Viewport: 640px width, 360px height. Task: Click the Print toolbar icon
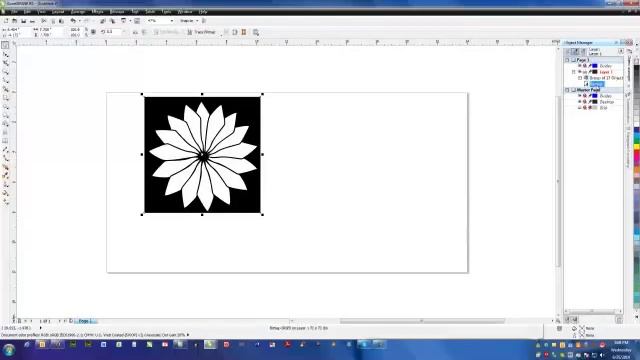pyautogui.click(x=32, y=21)
